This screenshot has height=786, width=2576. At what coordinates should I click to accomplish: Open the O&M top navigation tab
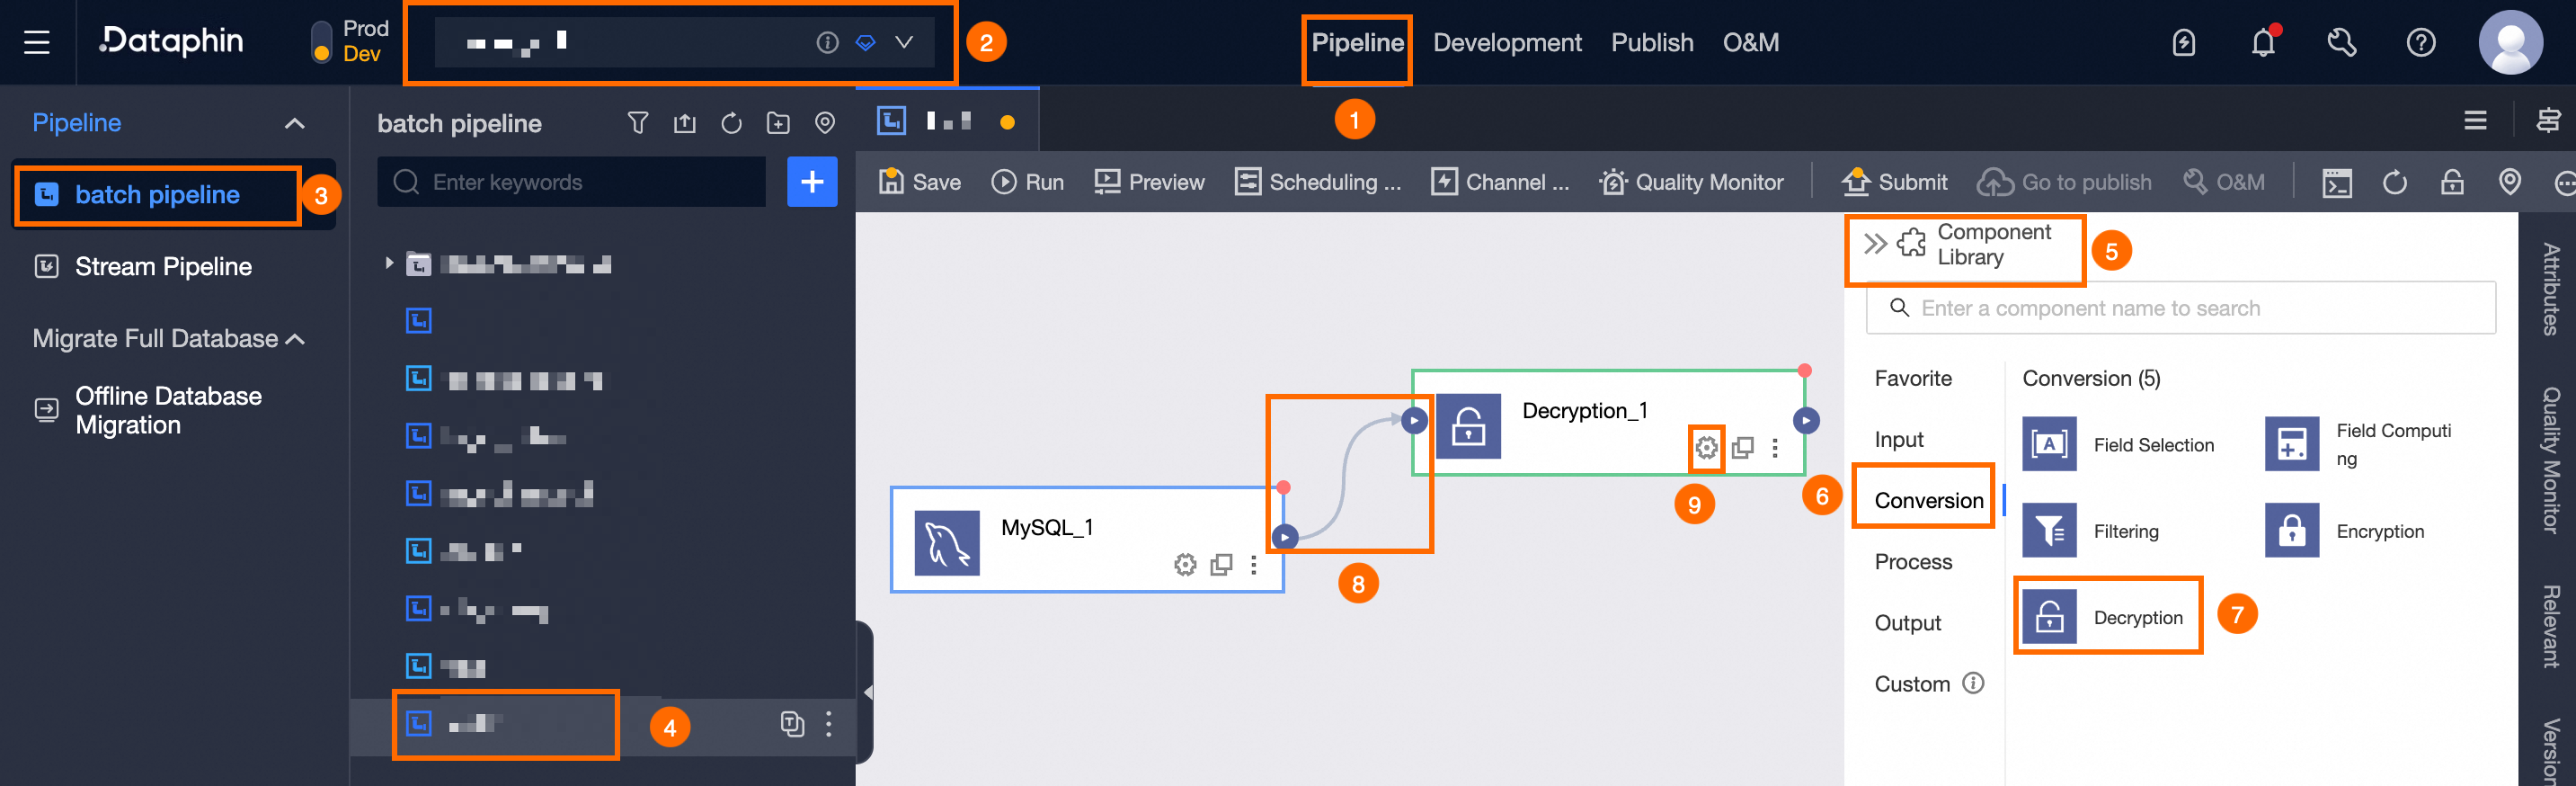[x=1750, y=42]
